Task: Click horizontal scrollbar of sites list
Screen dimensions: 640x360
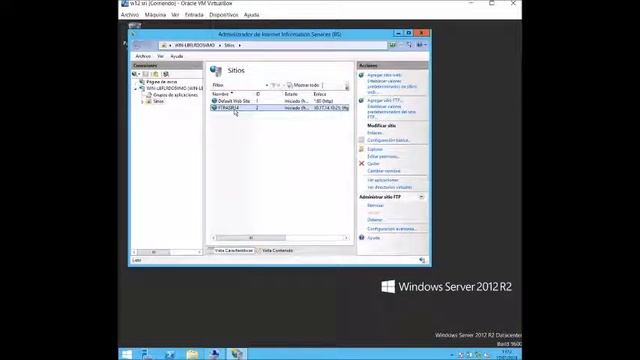Action: coord(280,238)
